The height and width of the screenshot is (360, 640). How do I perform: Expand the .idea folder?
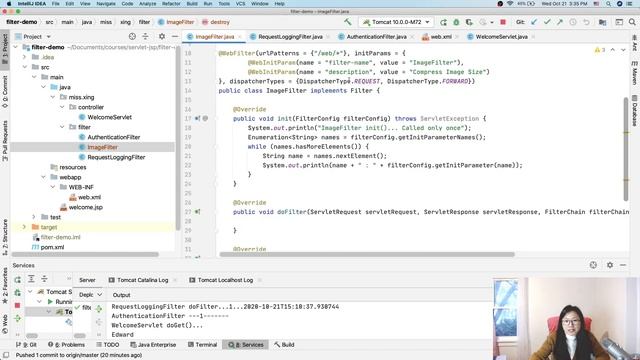click(25, 57)
